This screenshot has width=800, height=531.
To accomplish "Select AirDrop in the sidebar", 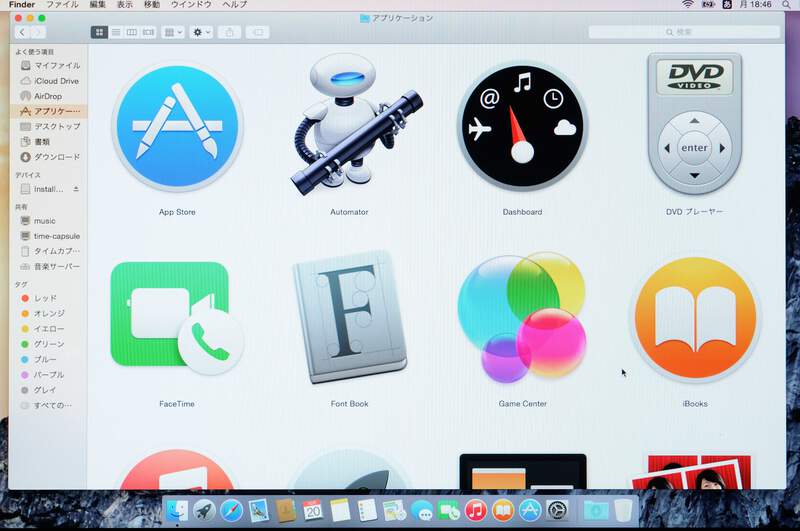I will click(50, 96).
